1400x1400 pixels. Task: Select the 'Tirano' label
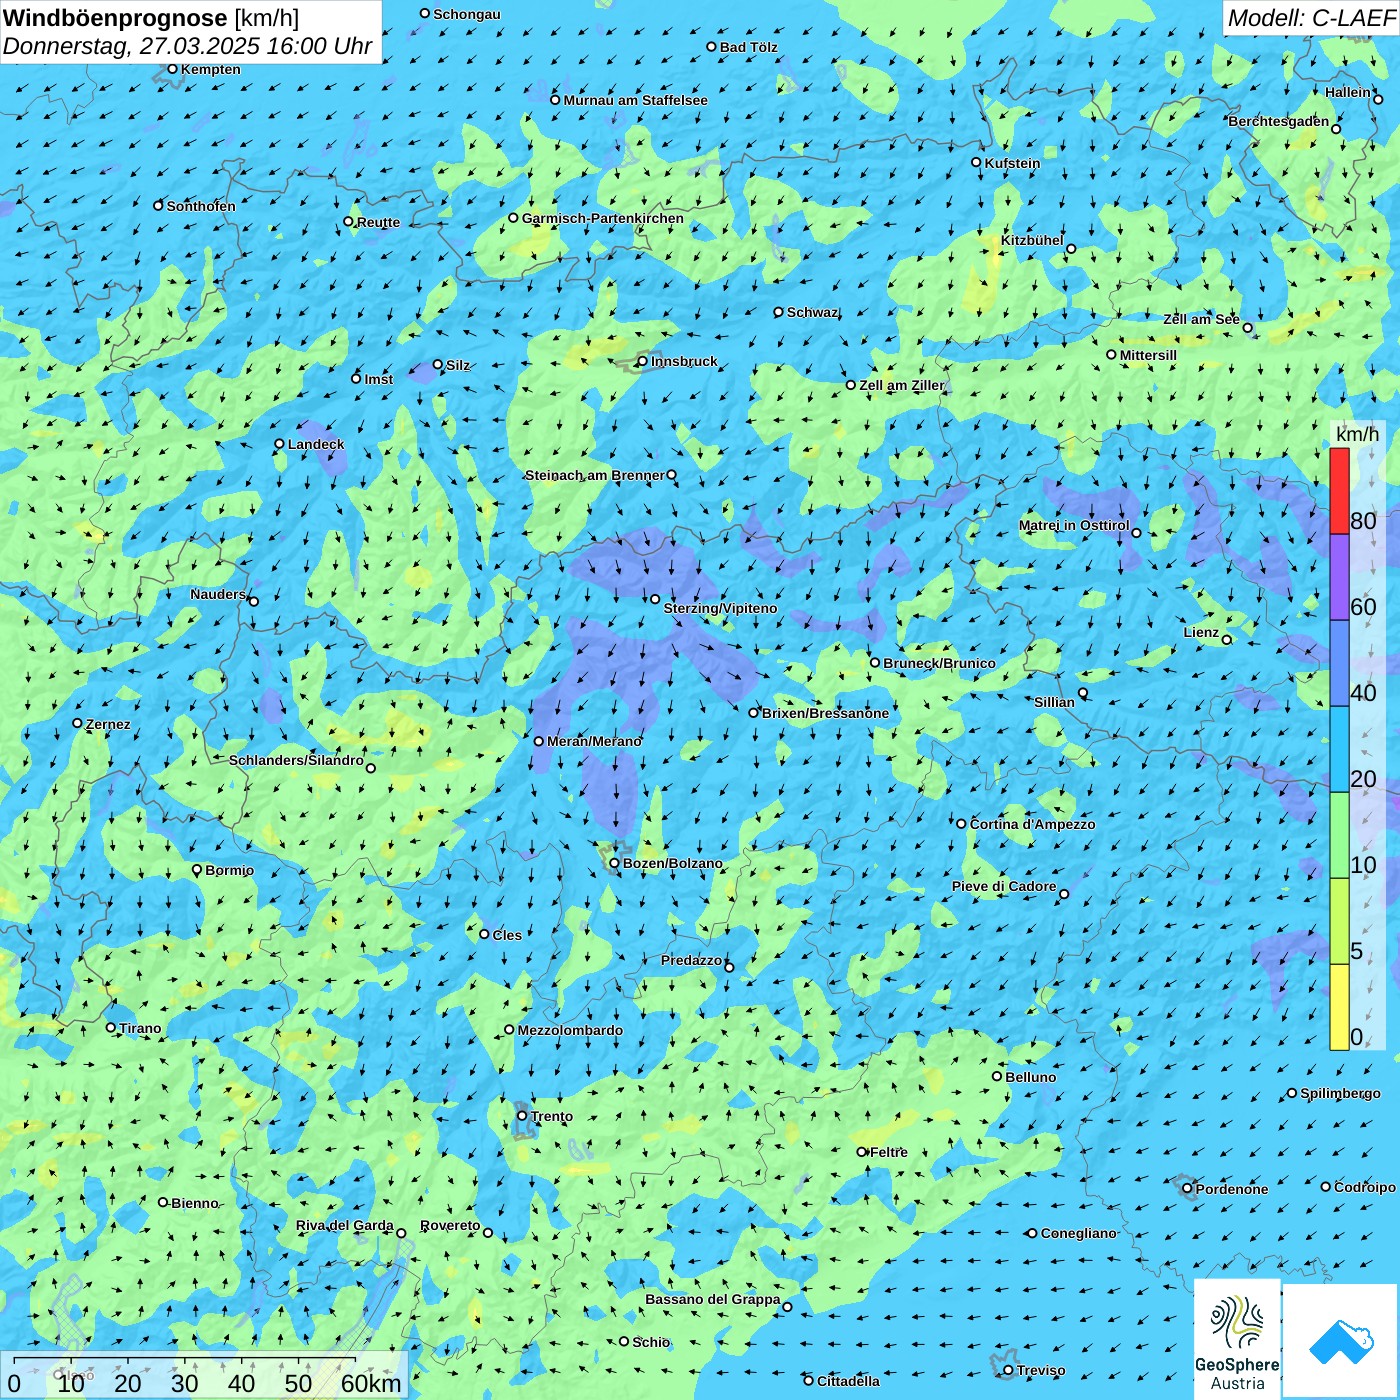[x=140, y=1028]
